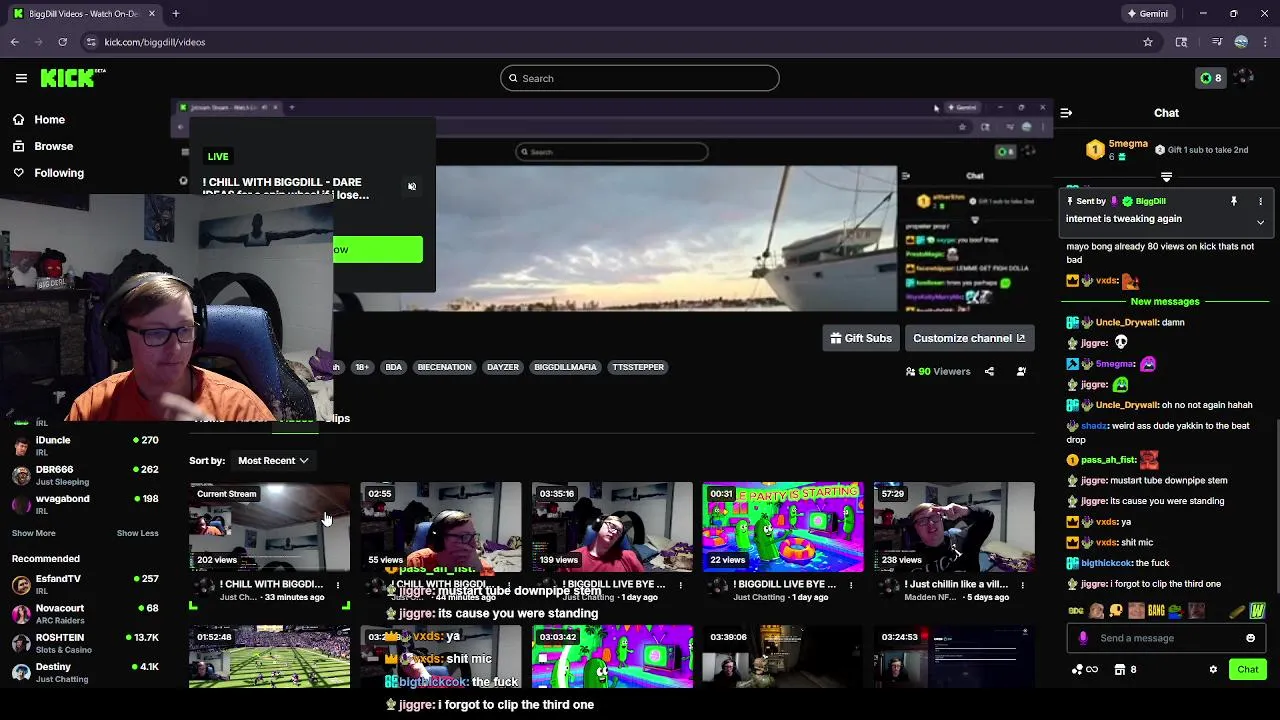Image resolution: width=1280 pixels, height=720 pixels.
Task: Open pinned message three-dot options
Action: pos(1260,201)
